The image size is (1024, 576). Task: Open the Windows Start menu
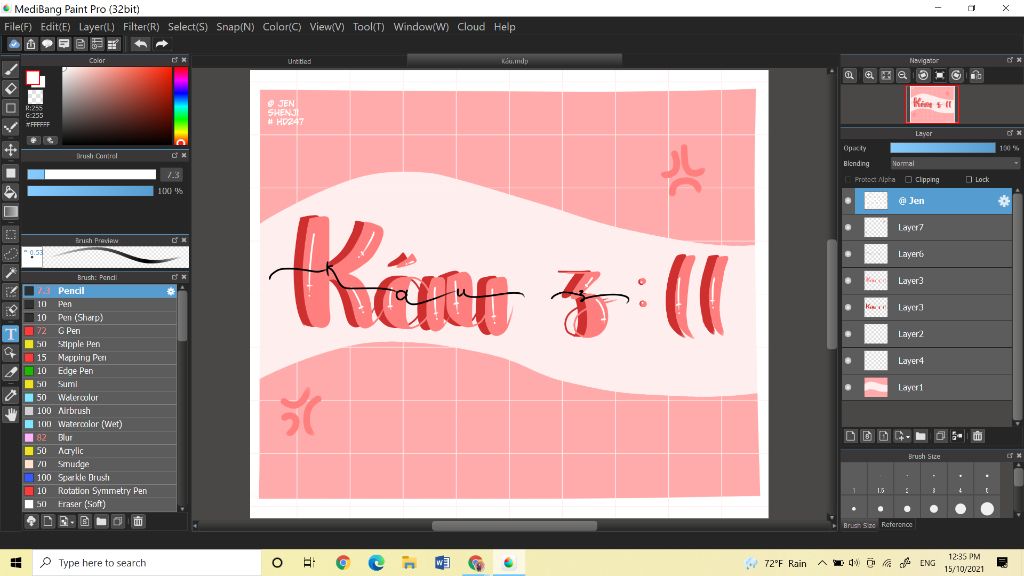coord(16,563)
